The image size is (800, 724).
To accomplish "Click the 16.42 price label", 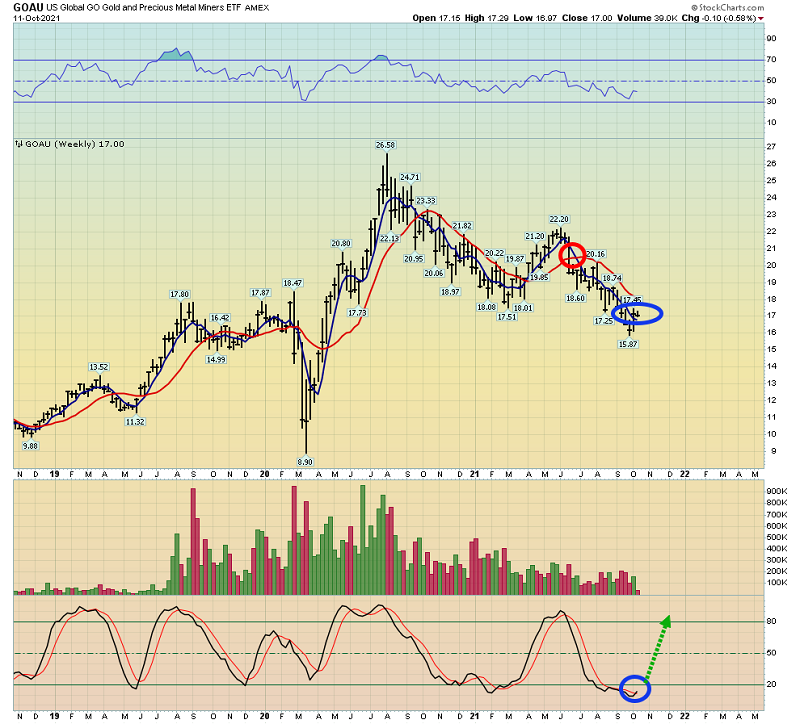I will (x=220, y=318).
